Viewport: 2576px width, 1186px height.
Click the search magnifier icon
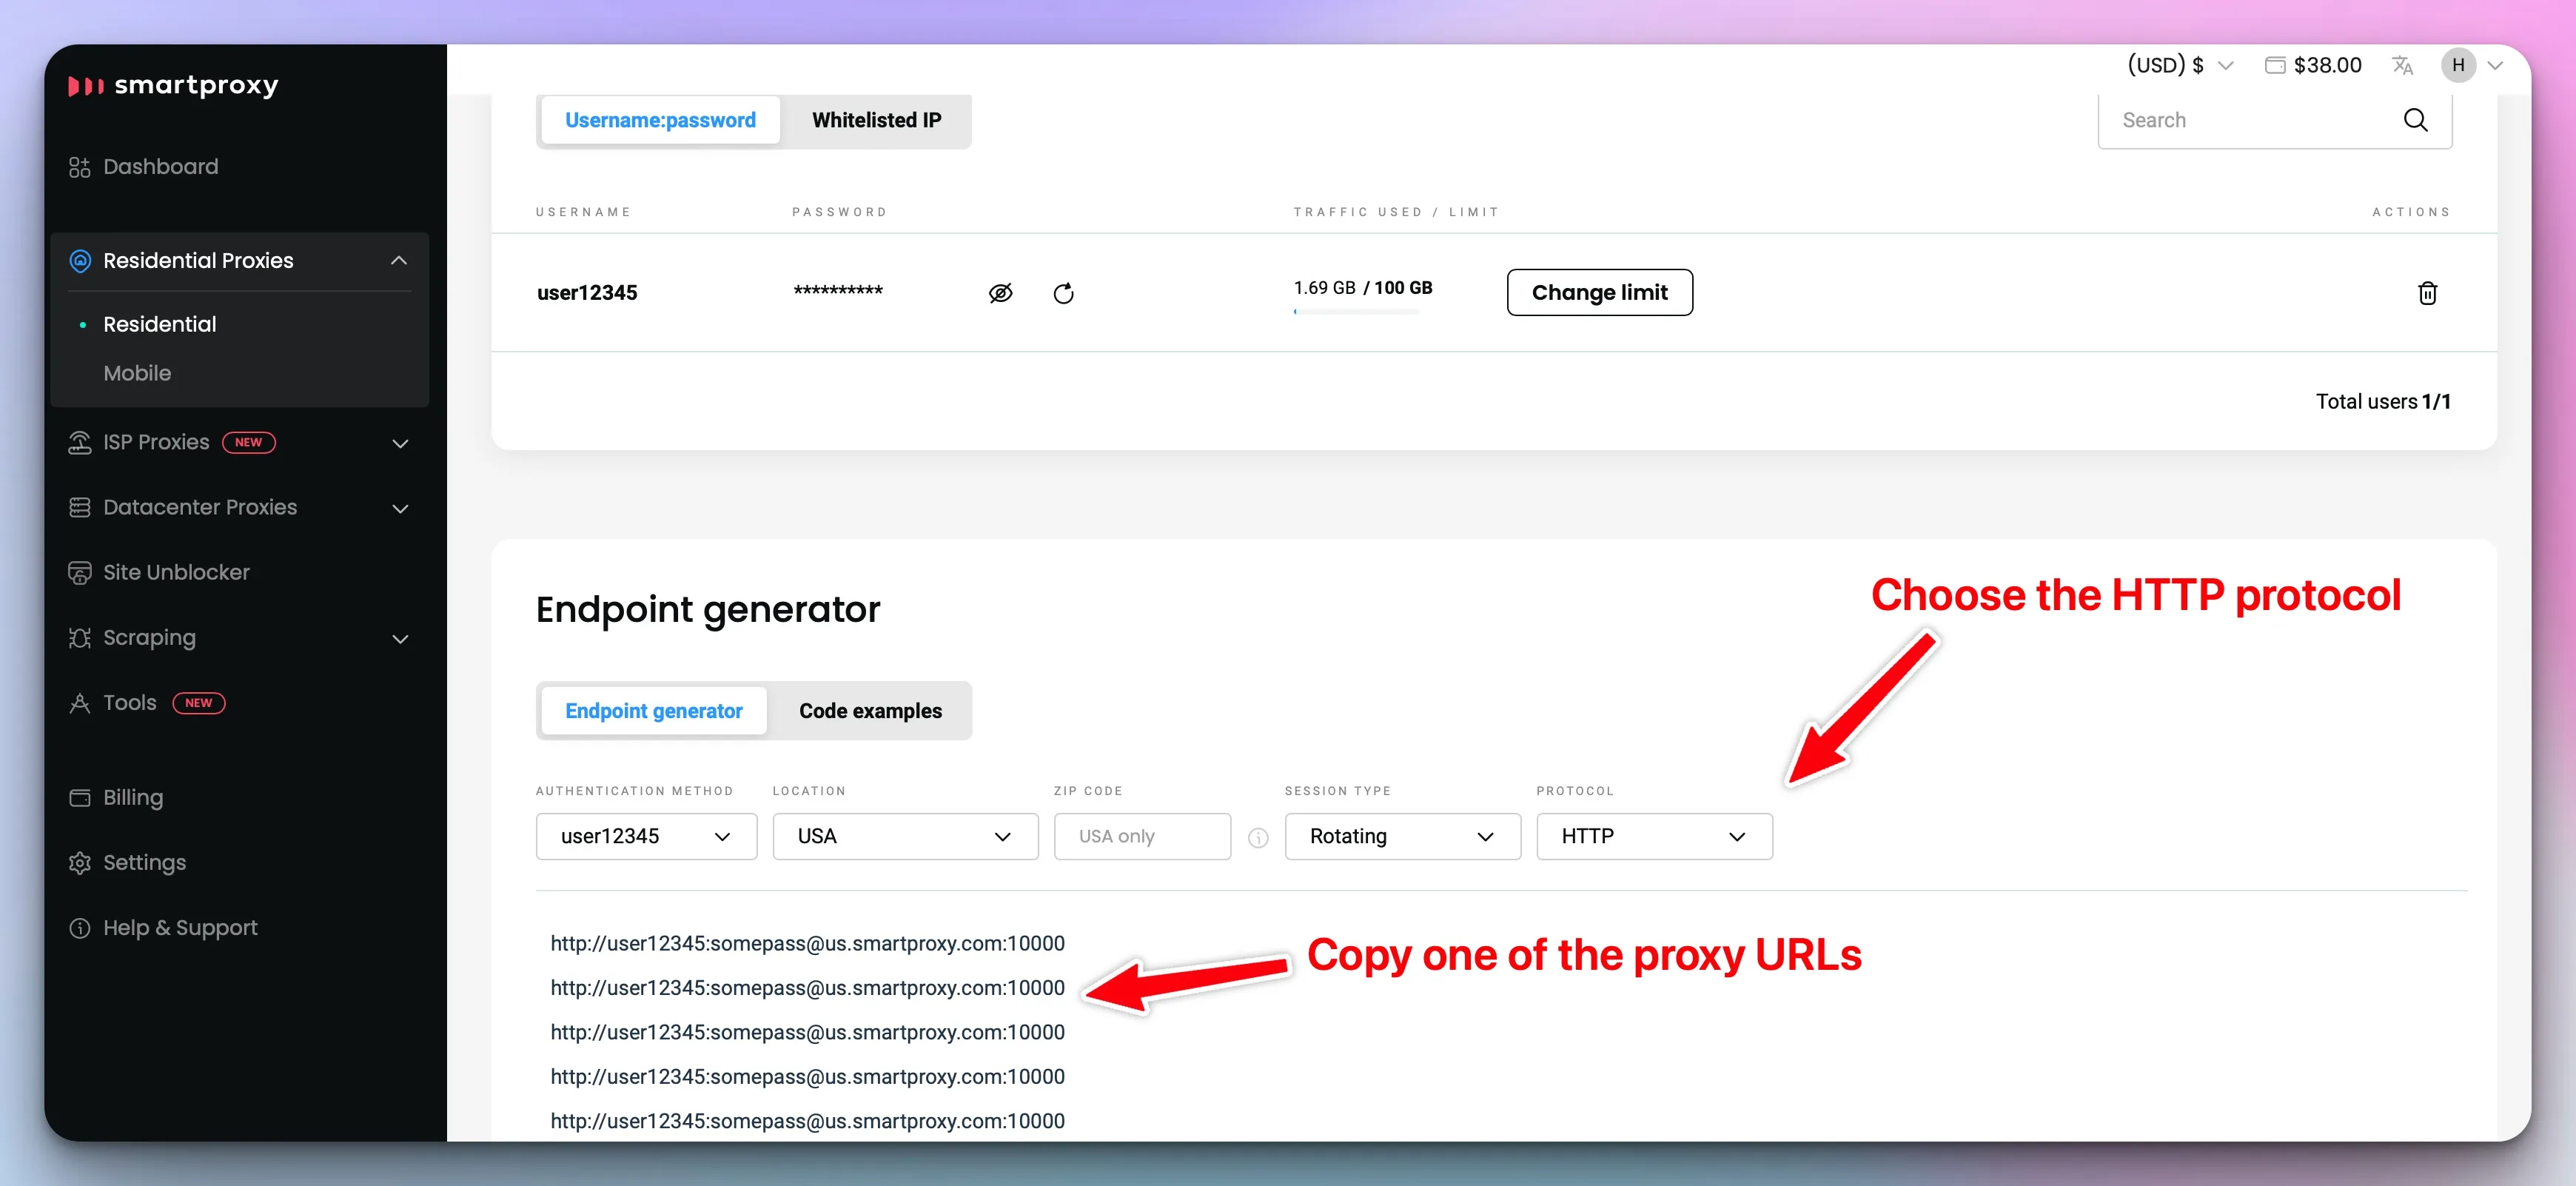coord(2416,119)
